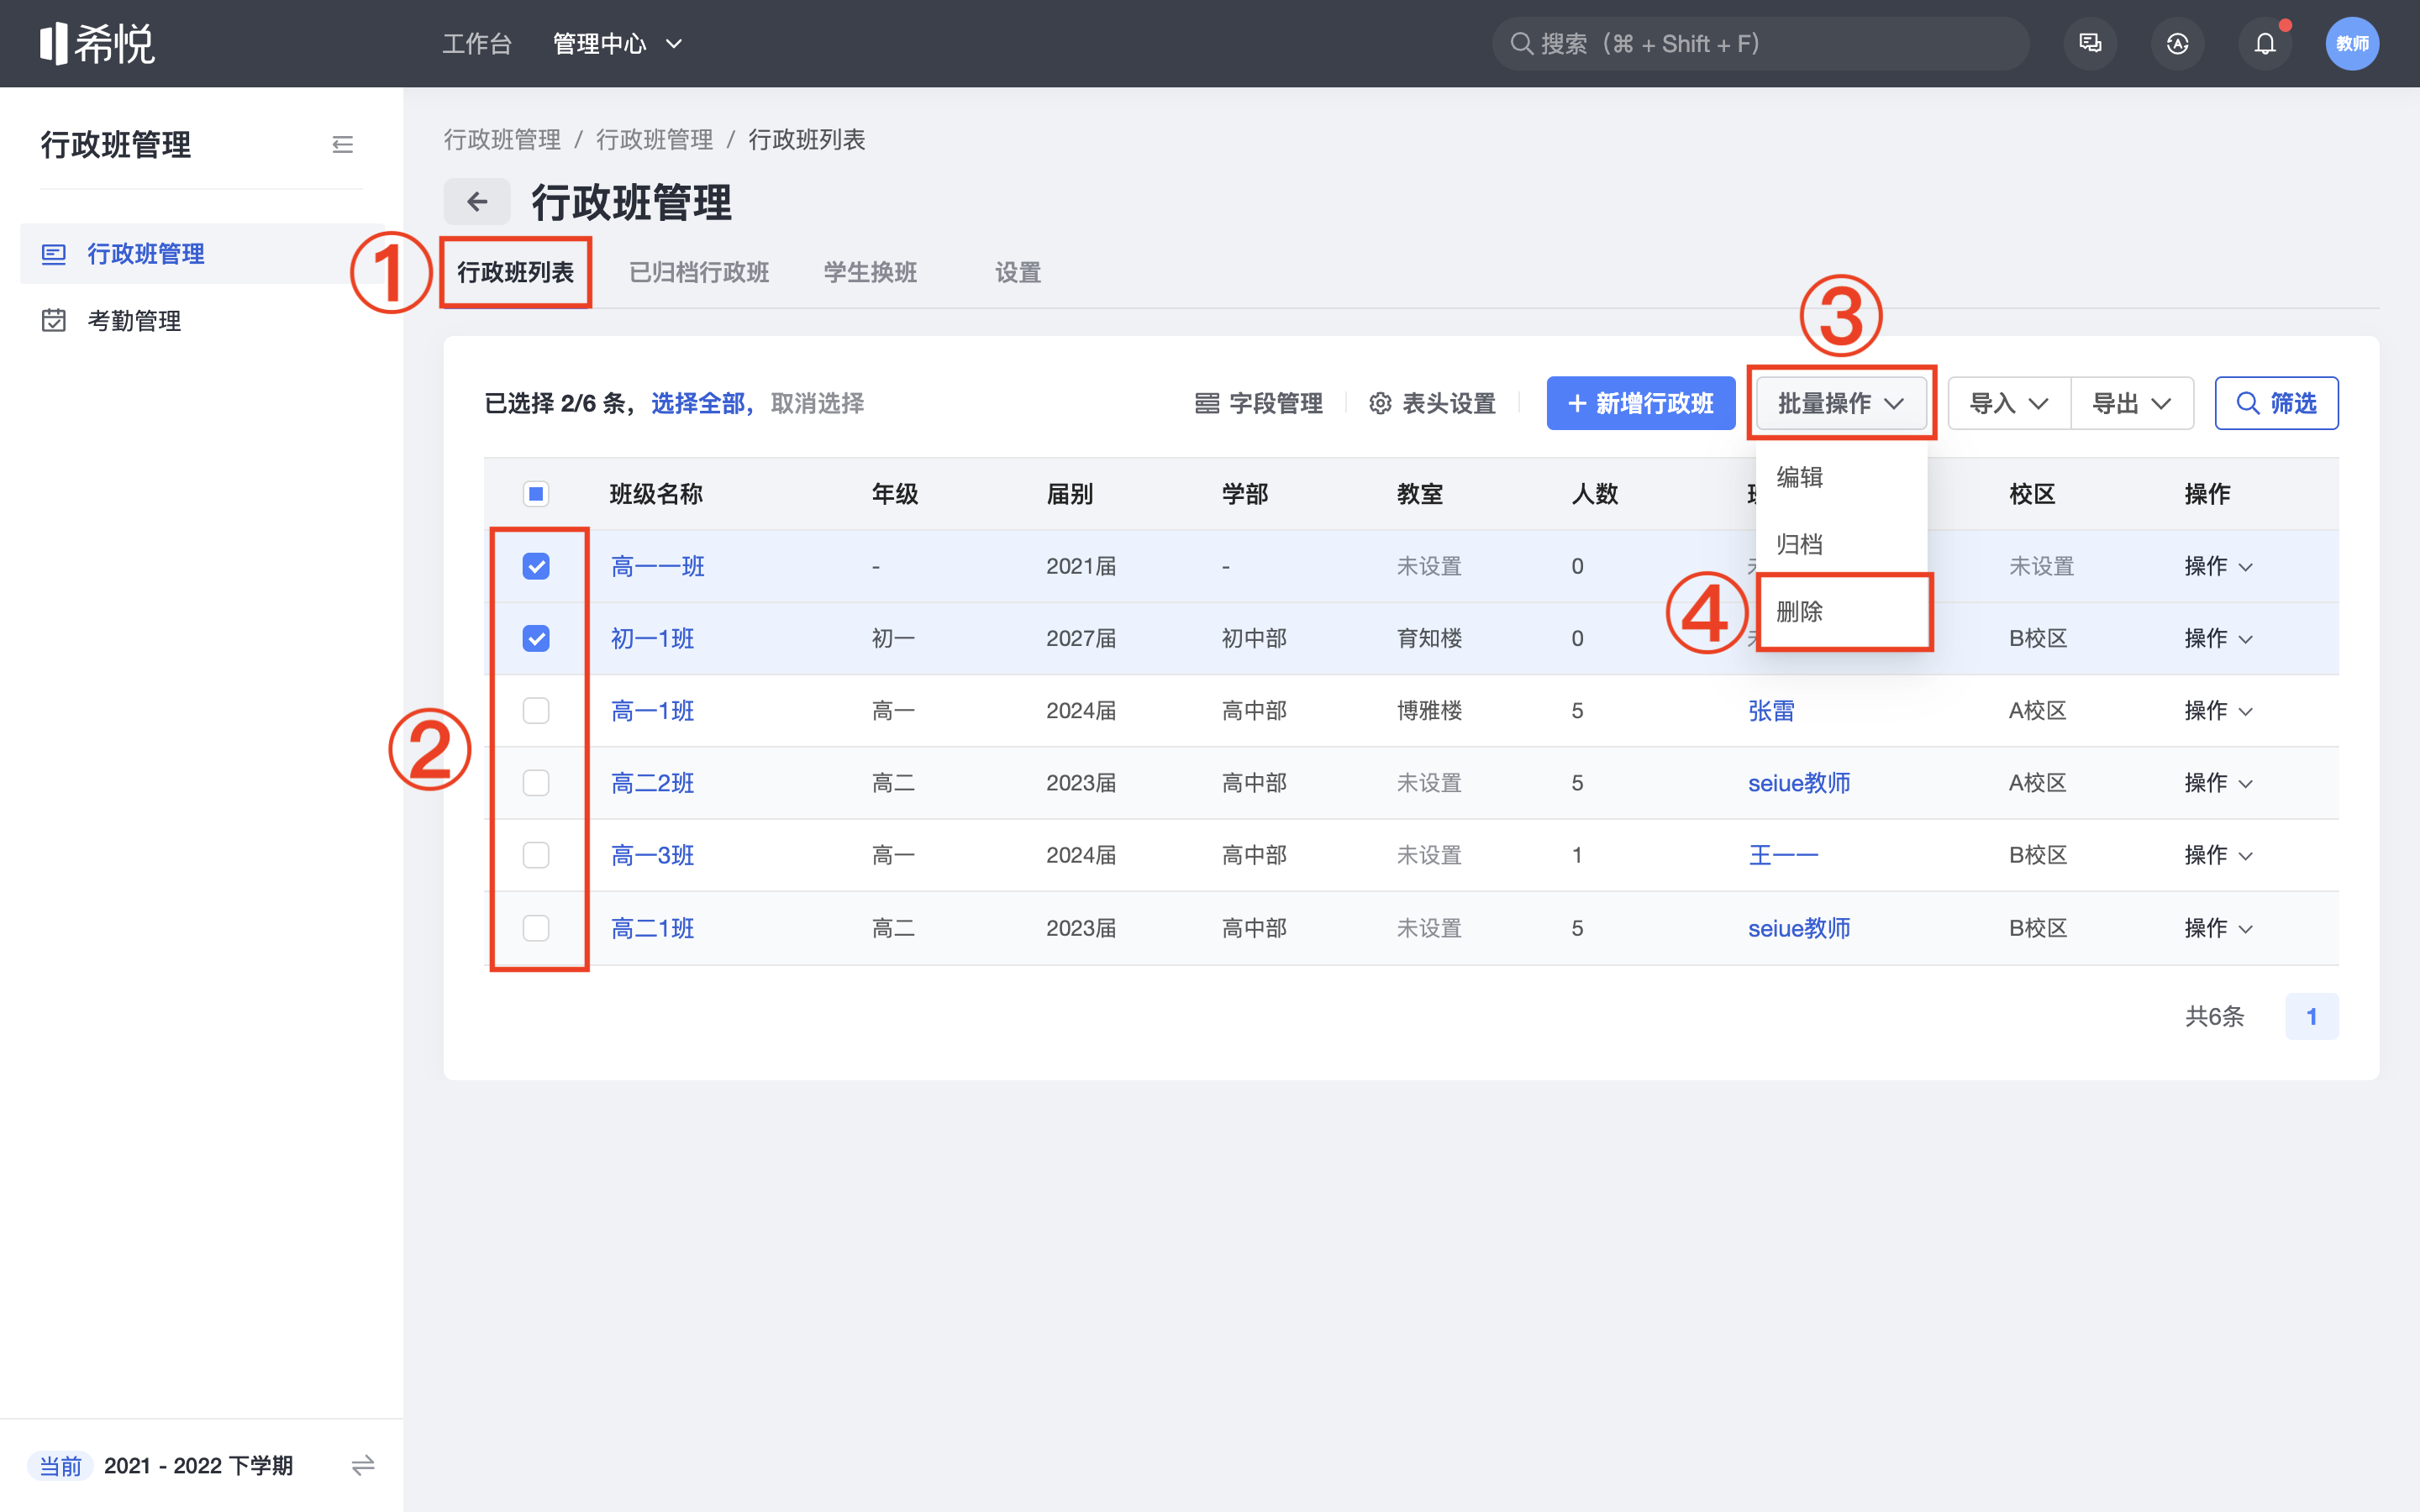Choose 归档 from batch menu
Viewport: 2420px width, 1512px height.
(x=1841, y=544)
